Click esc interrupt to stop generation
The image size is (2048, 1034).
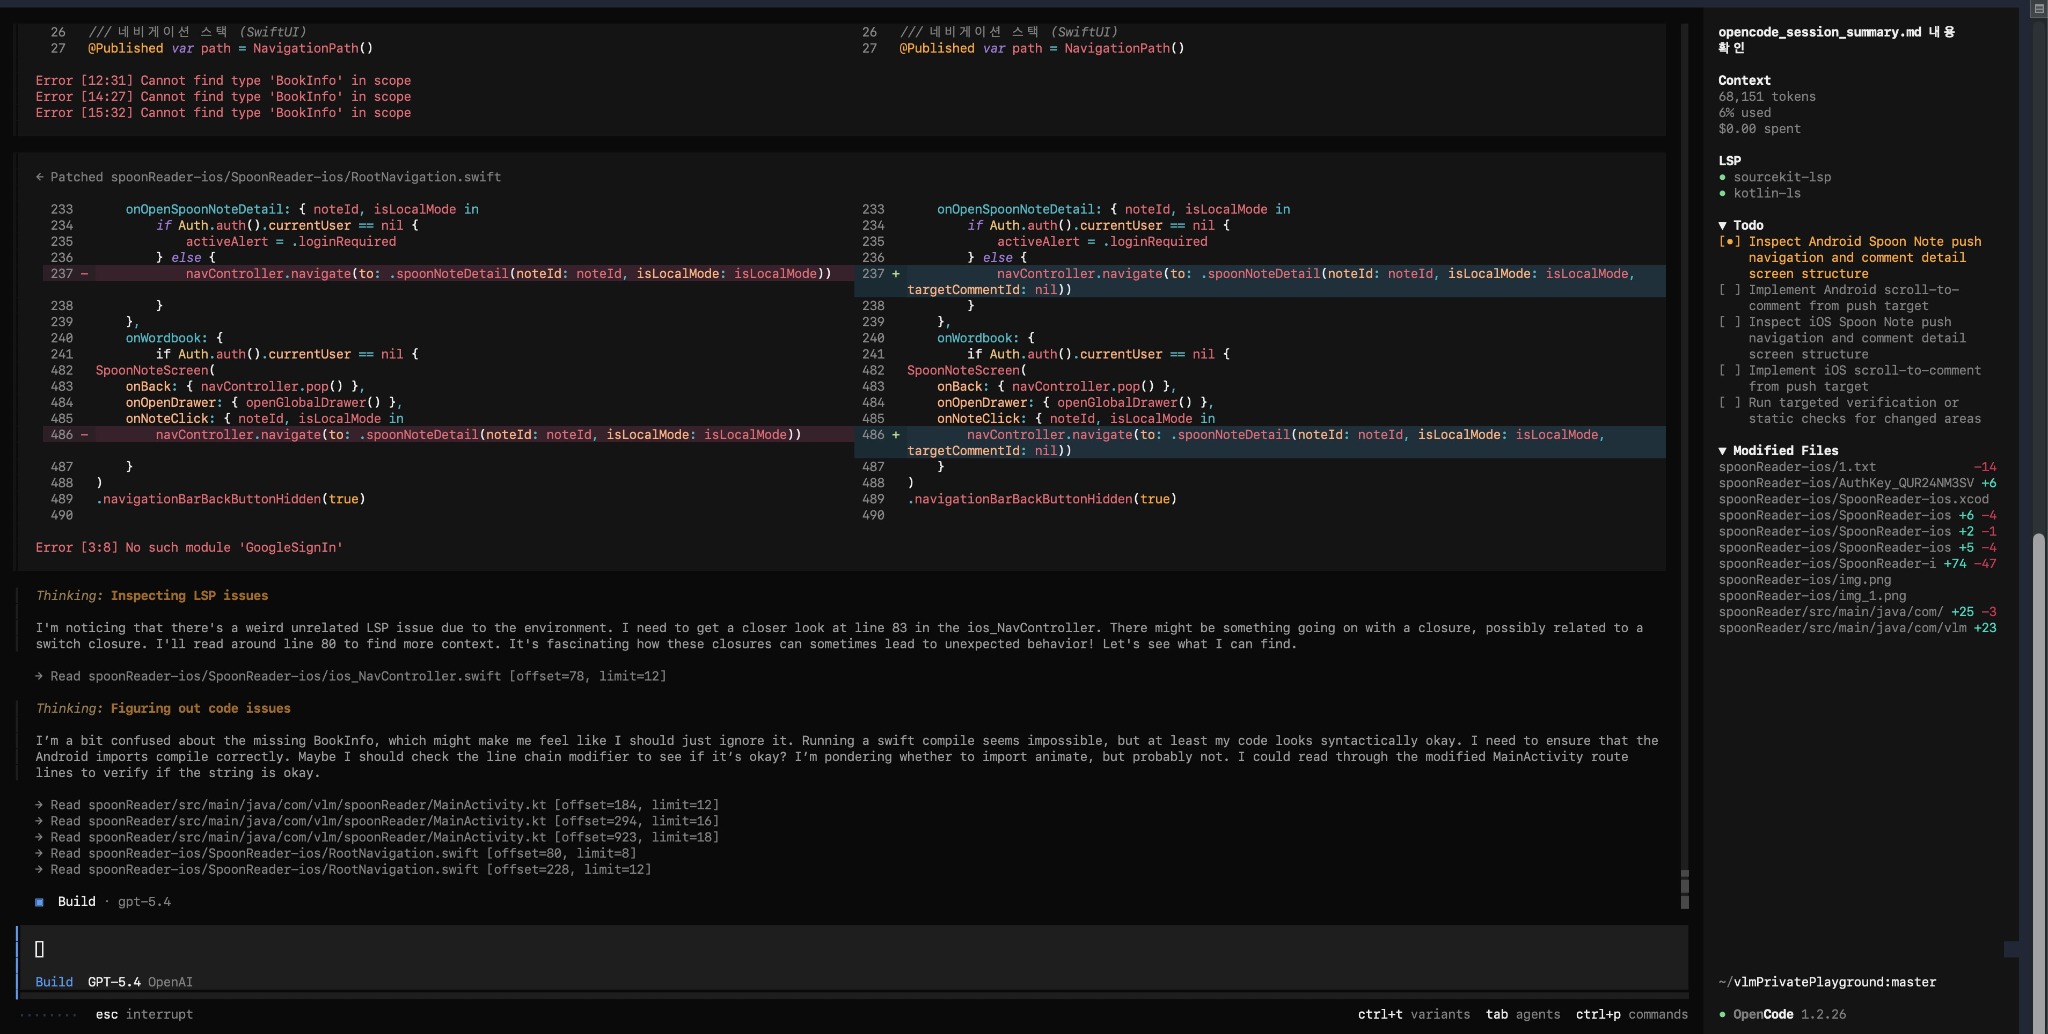tap(144, 1014)
